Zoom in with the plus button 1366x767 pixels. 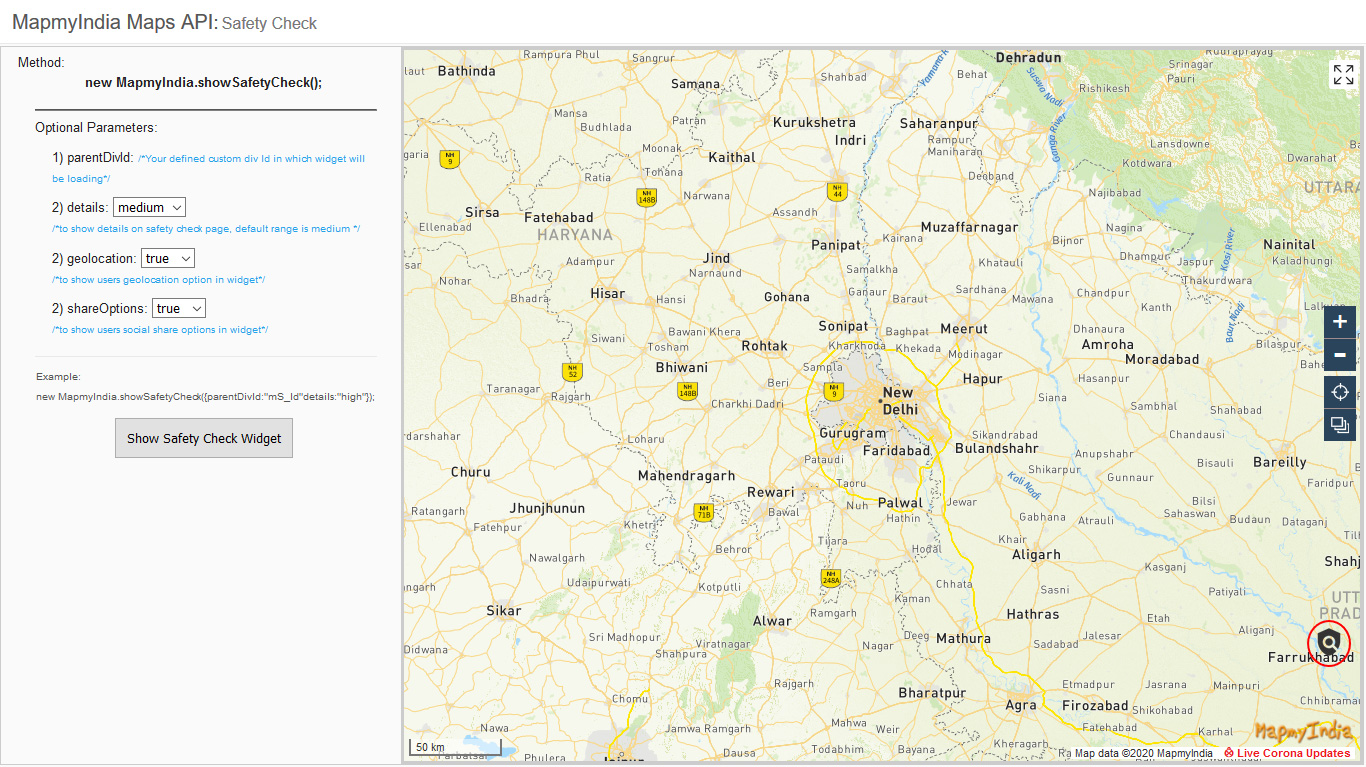[1340, 322]
